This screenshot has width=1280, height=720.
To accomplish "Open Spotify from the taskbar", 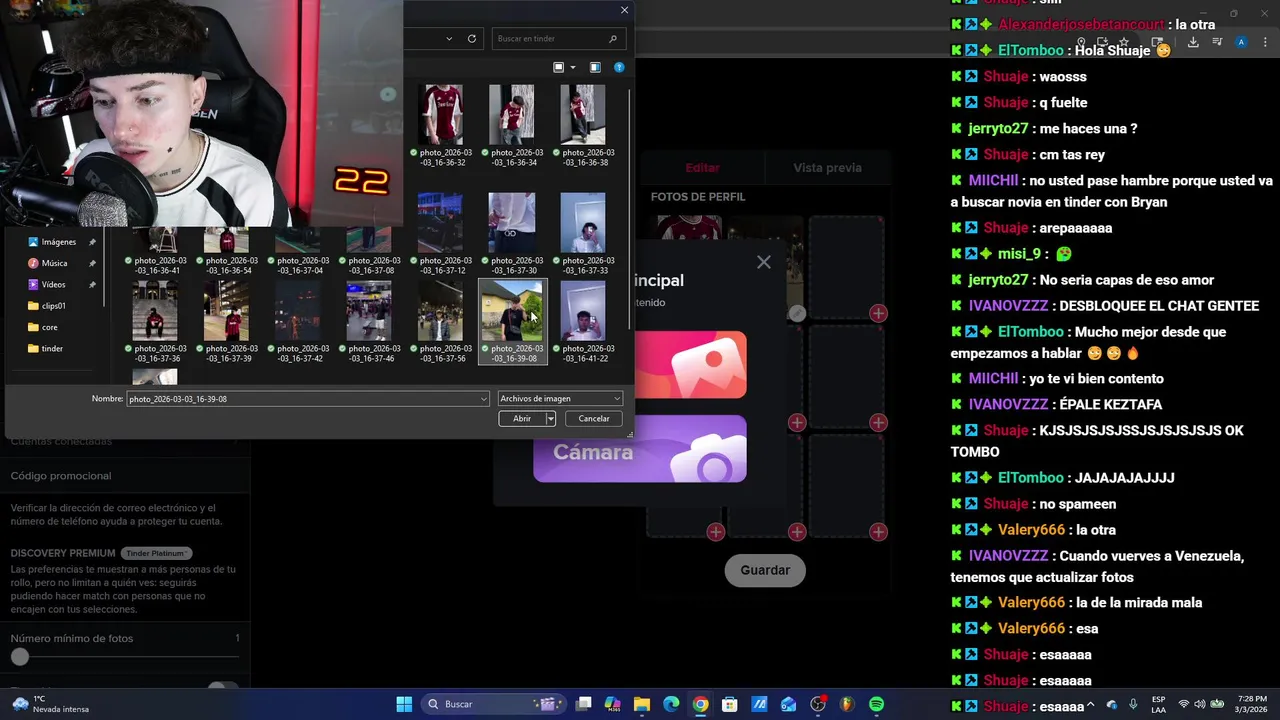I will (x=876, y=704).
